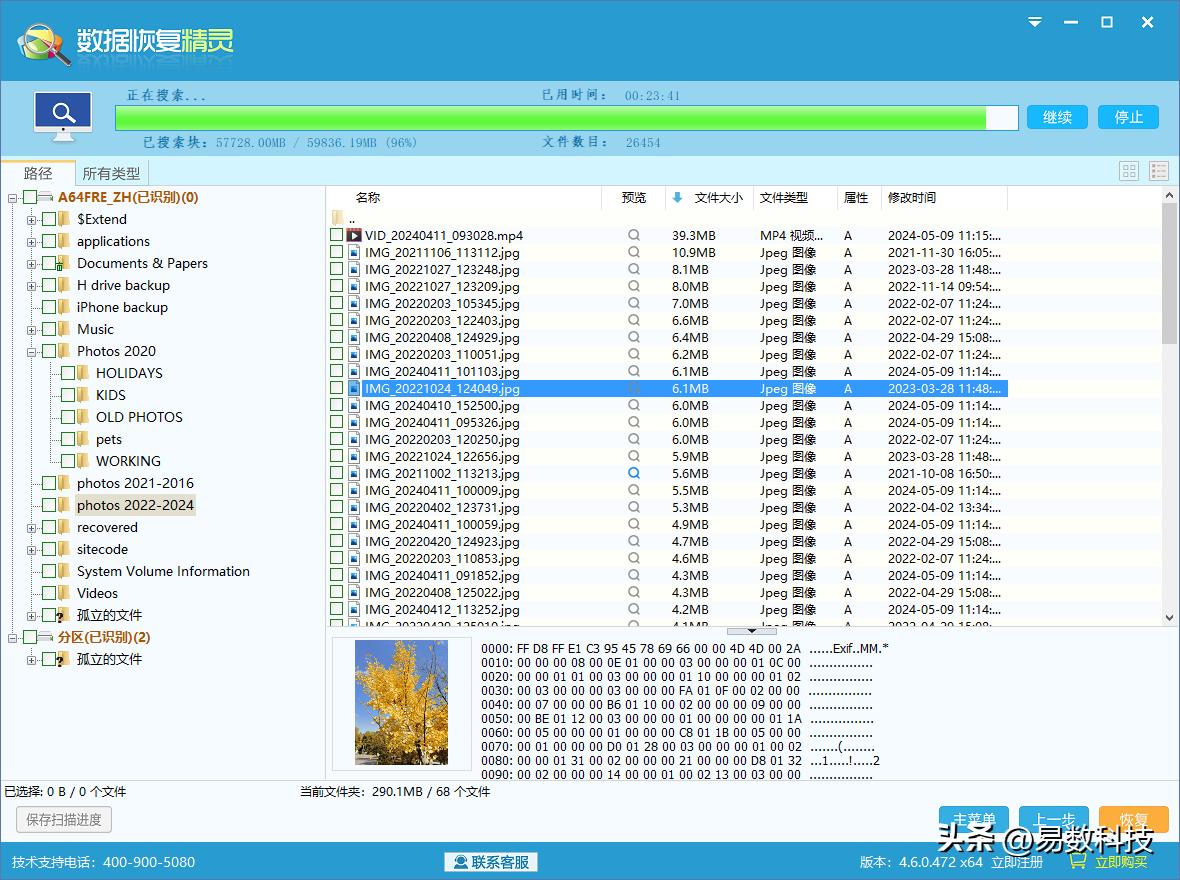Image resolution: width=1180 pixels, height=880 pixels.
Task: Click preview magnifier for IMG_20211002_113213.jpg
Action: coord(634,473)
